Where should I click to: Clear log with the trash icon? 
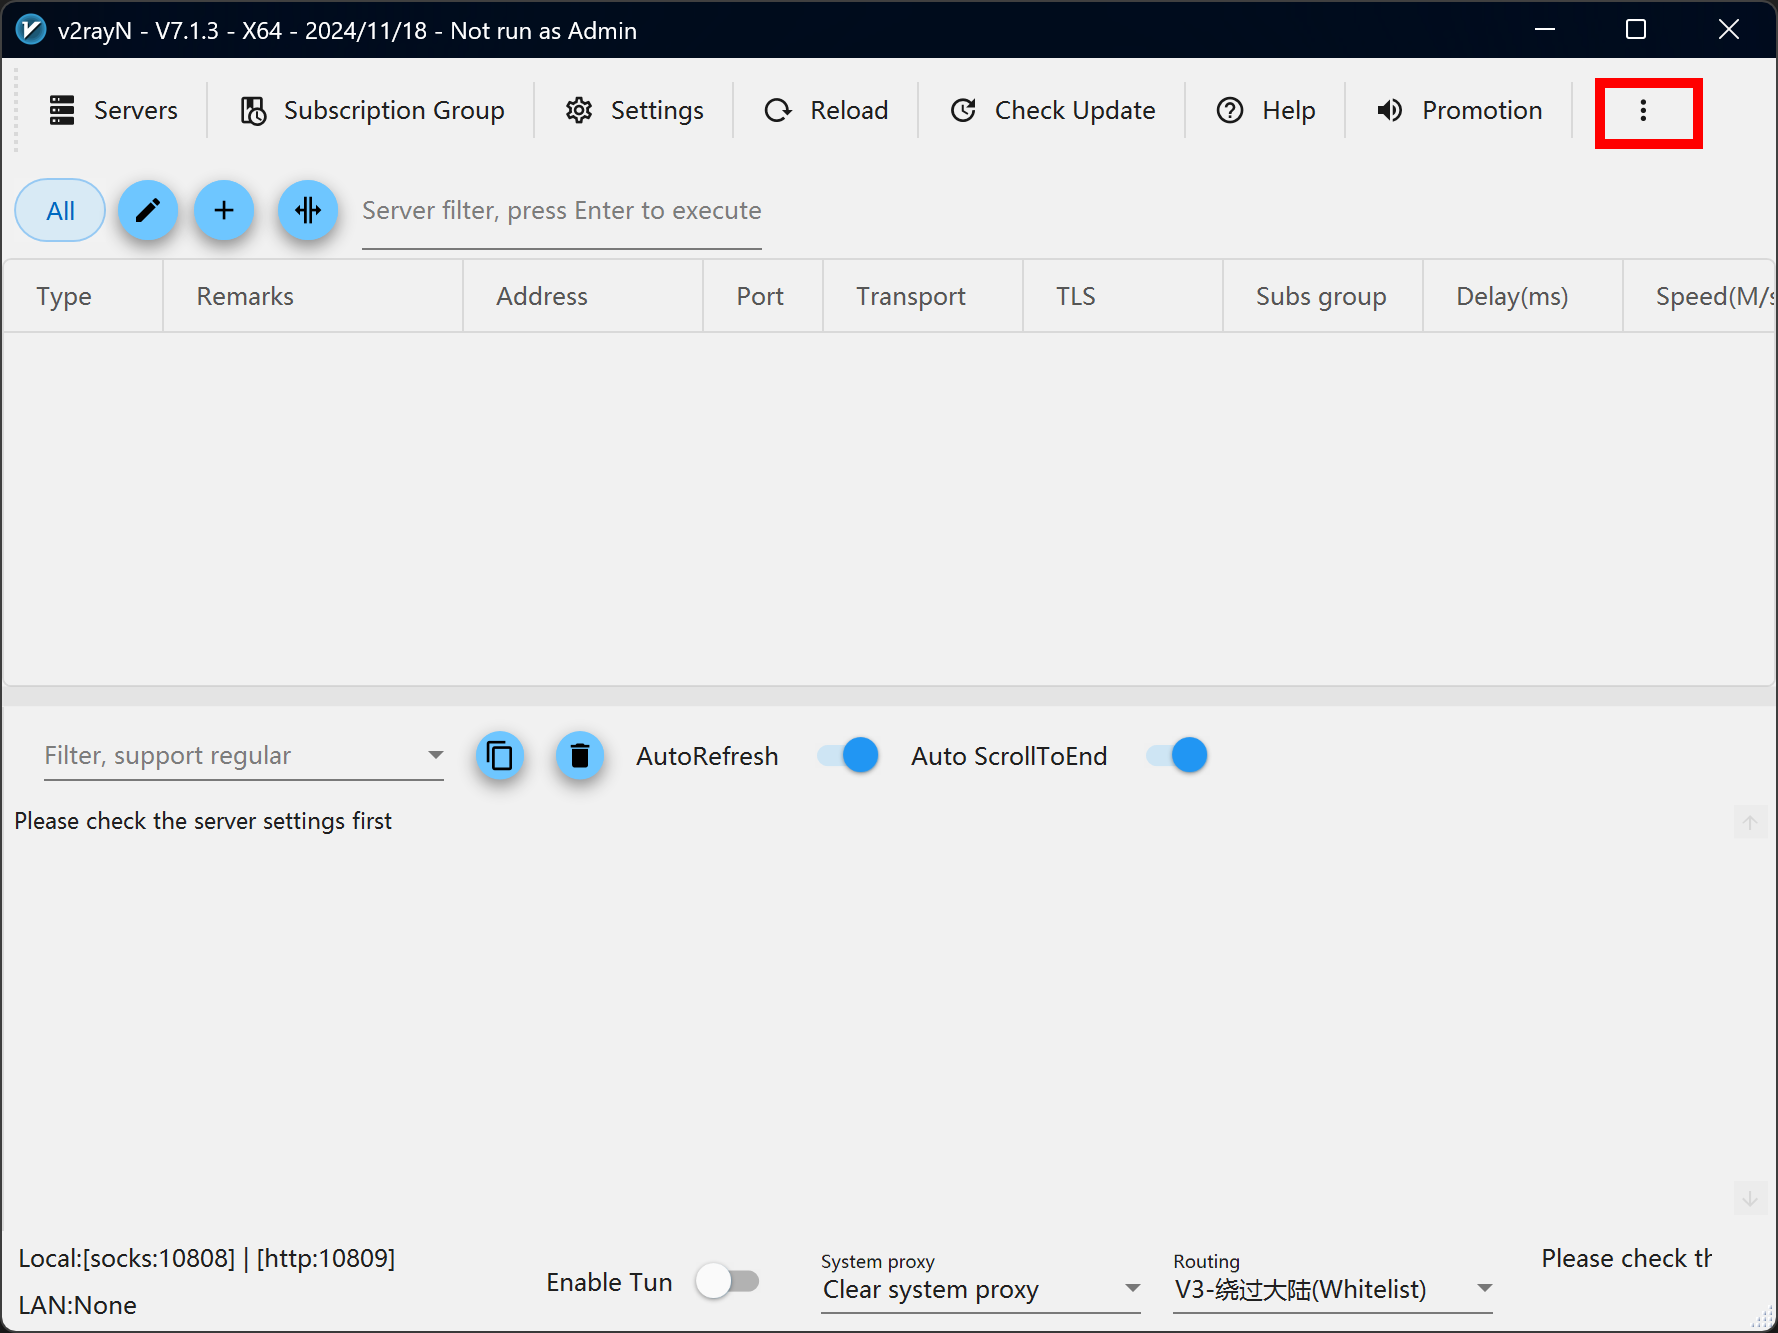pos(580,756)
